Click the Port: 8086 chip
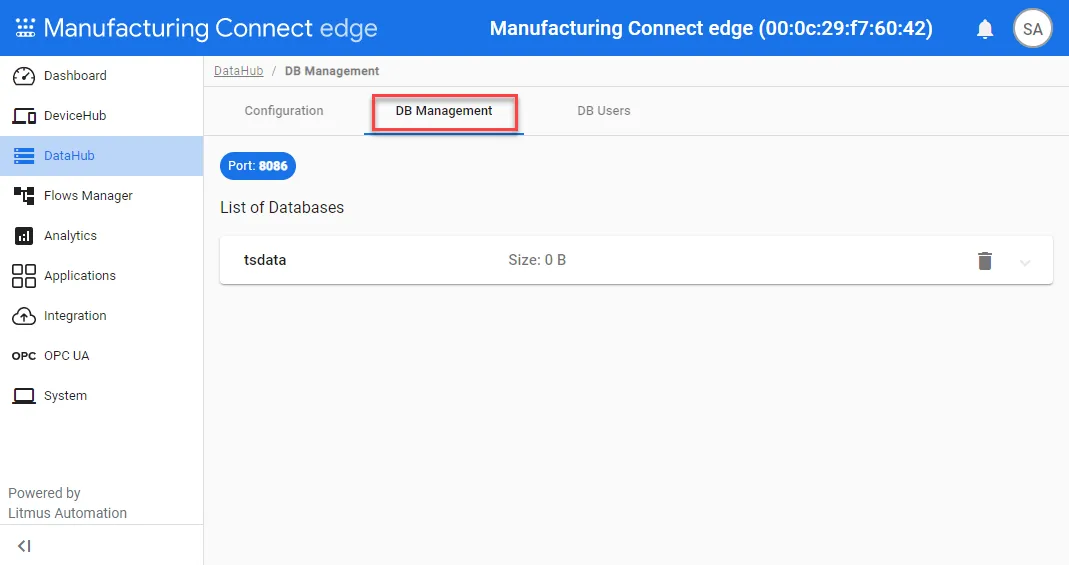The width and height of the screenshot is (1069, 565). point(258,166)
